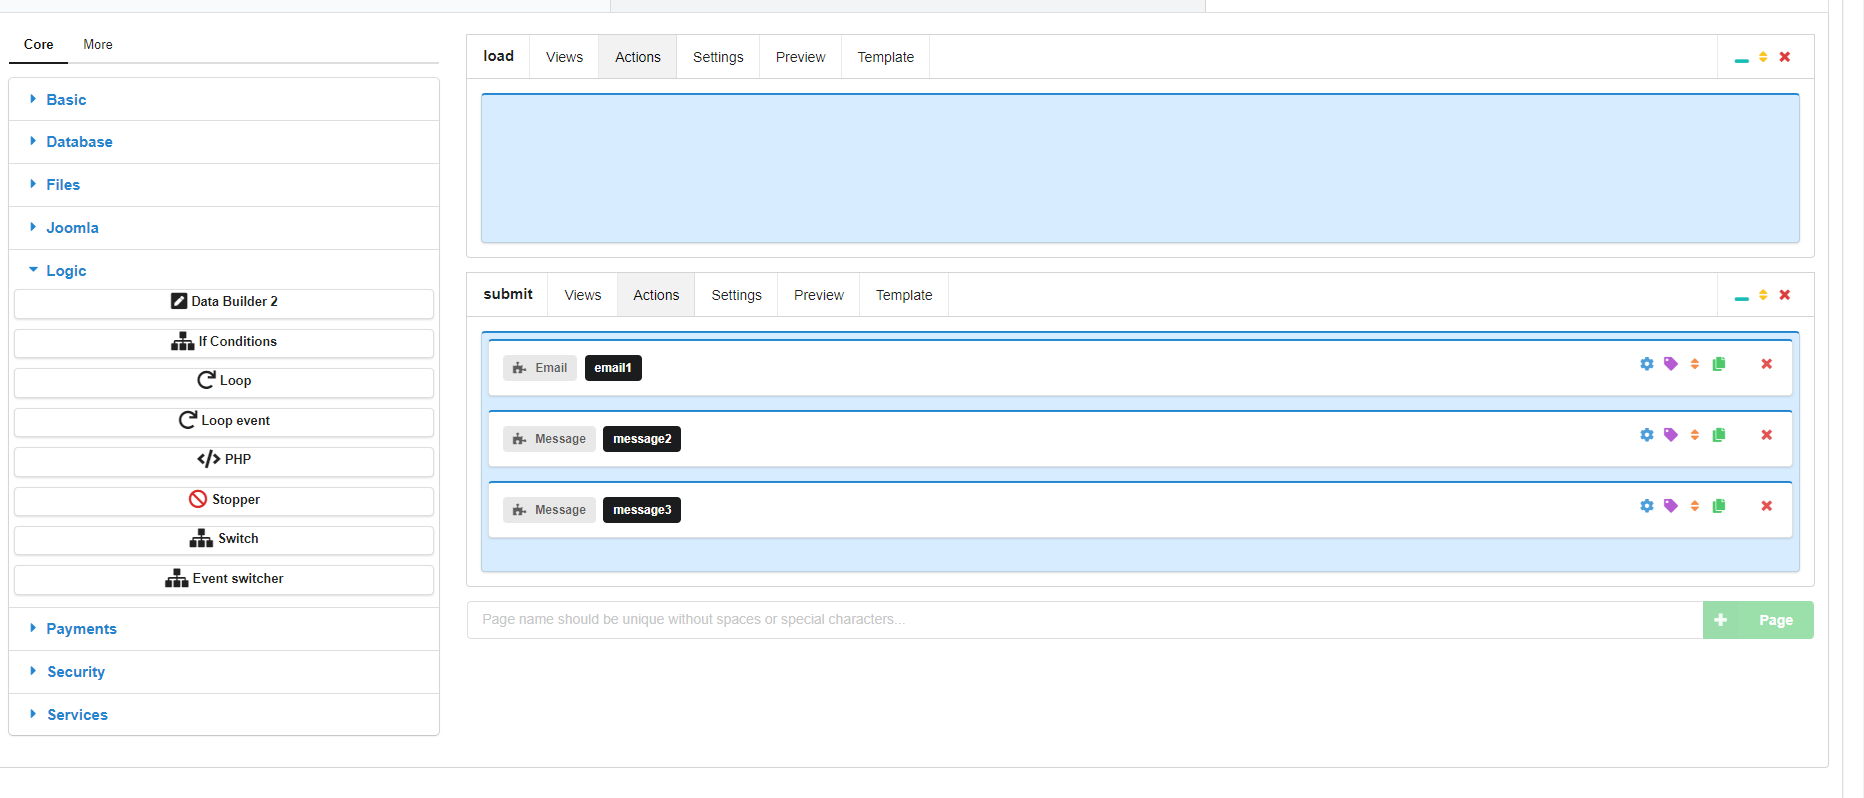1864x798 pixels.
Task: Collapse the submit page panel
Action: pos(1741,297)
